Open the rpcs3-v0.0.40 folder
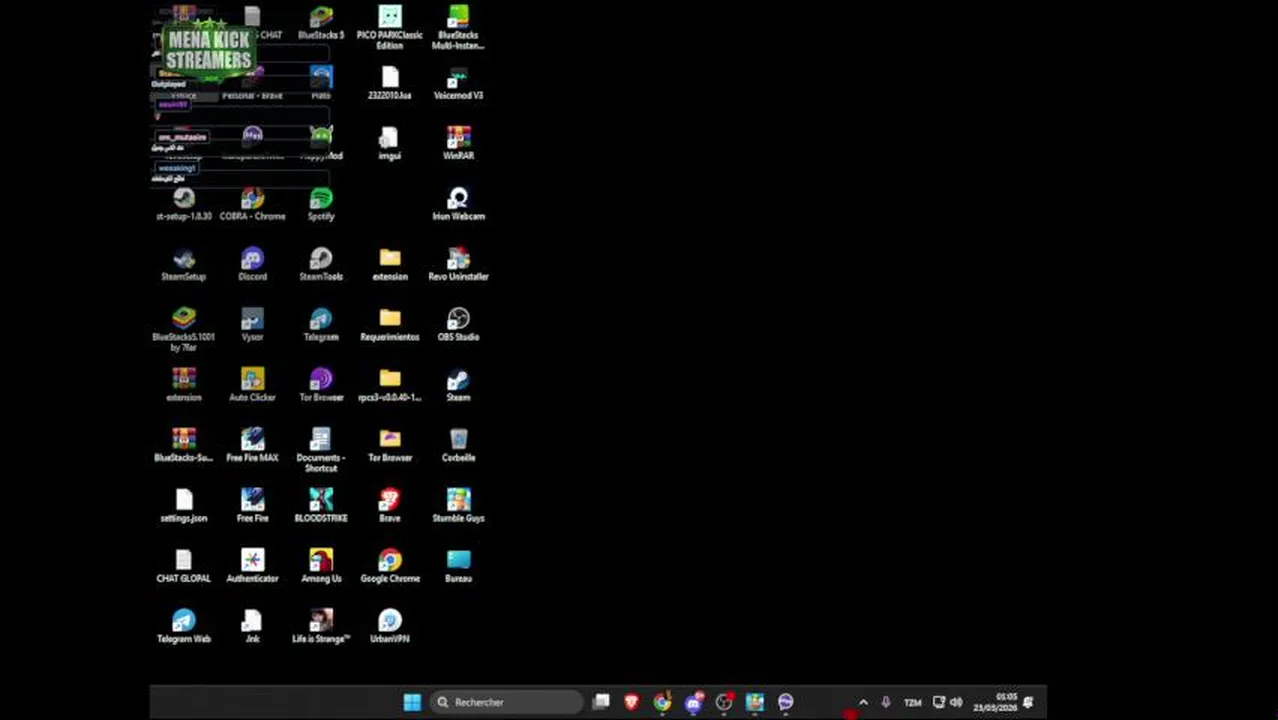This screenshot has width=1278, height=720. point(390,385)
